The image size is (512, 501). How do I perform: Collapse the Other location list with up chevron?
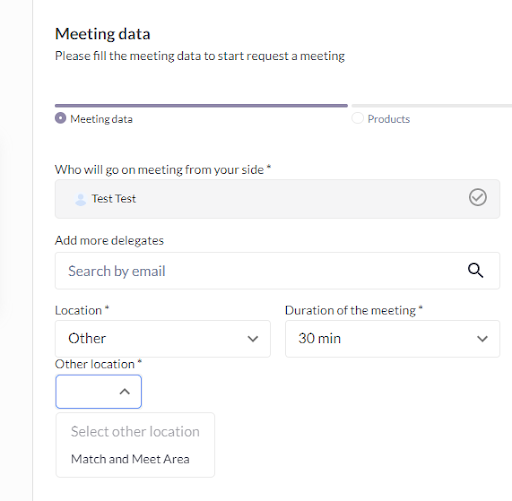coord(125,392)
